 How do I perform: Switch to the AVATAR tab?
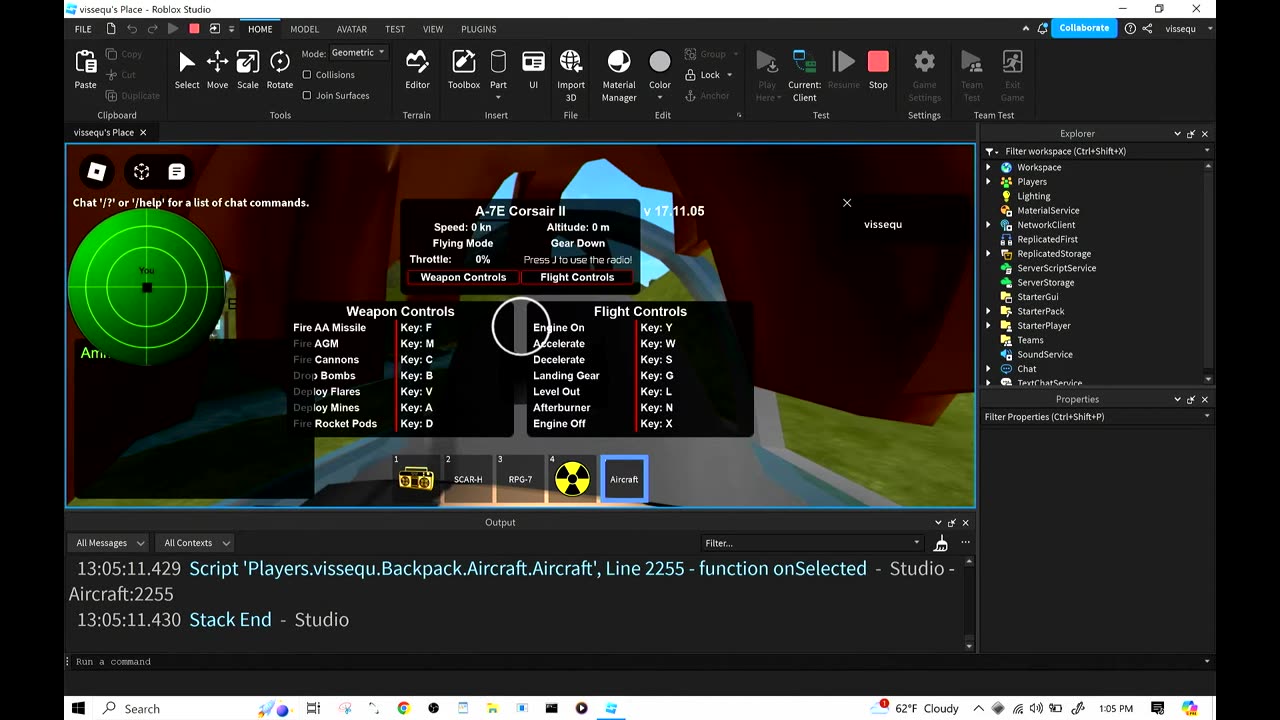tap(351, 29)
